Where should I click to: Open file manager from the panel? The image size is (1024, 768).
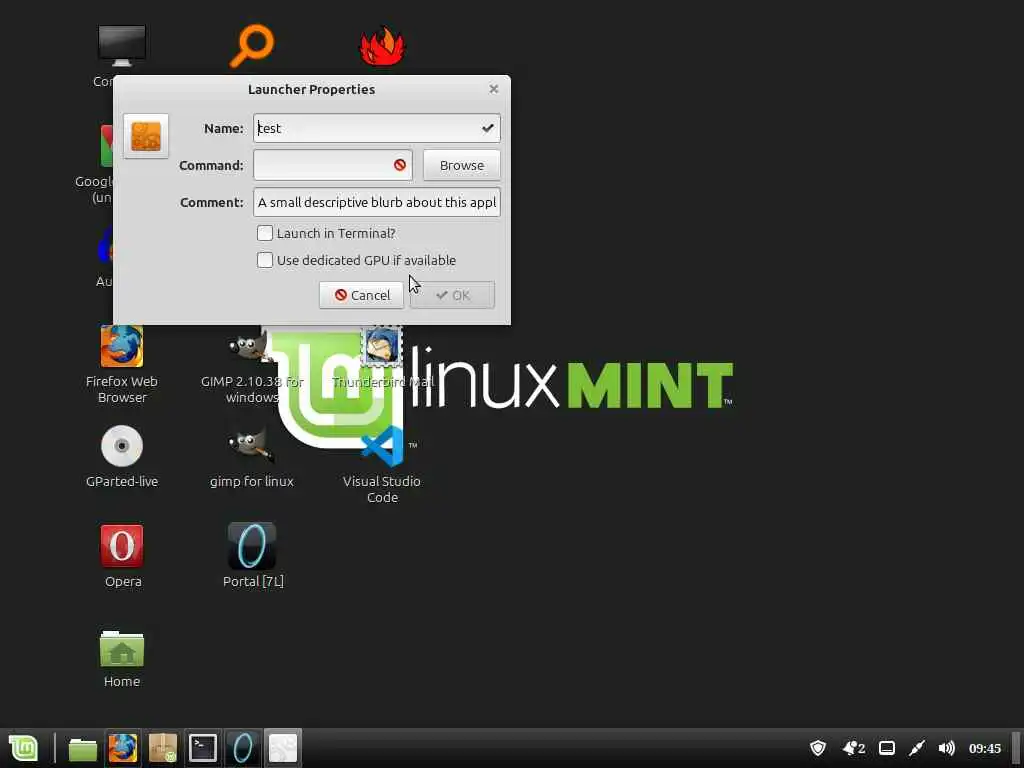(x=83, y=748)
